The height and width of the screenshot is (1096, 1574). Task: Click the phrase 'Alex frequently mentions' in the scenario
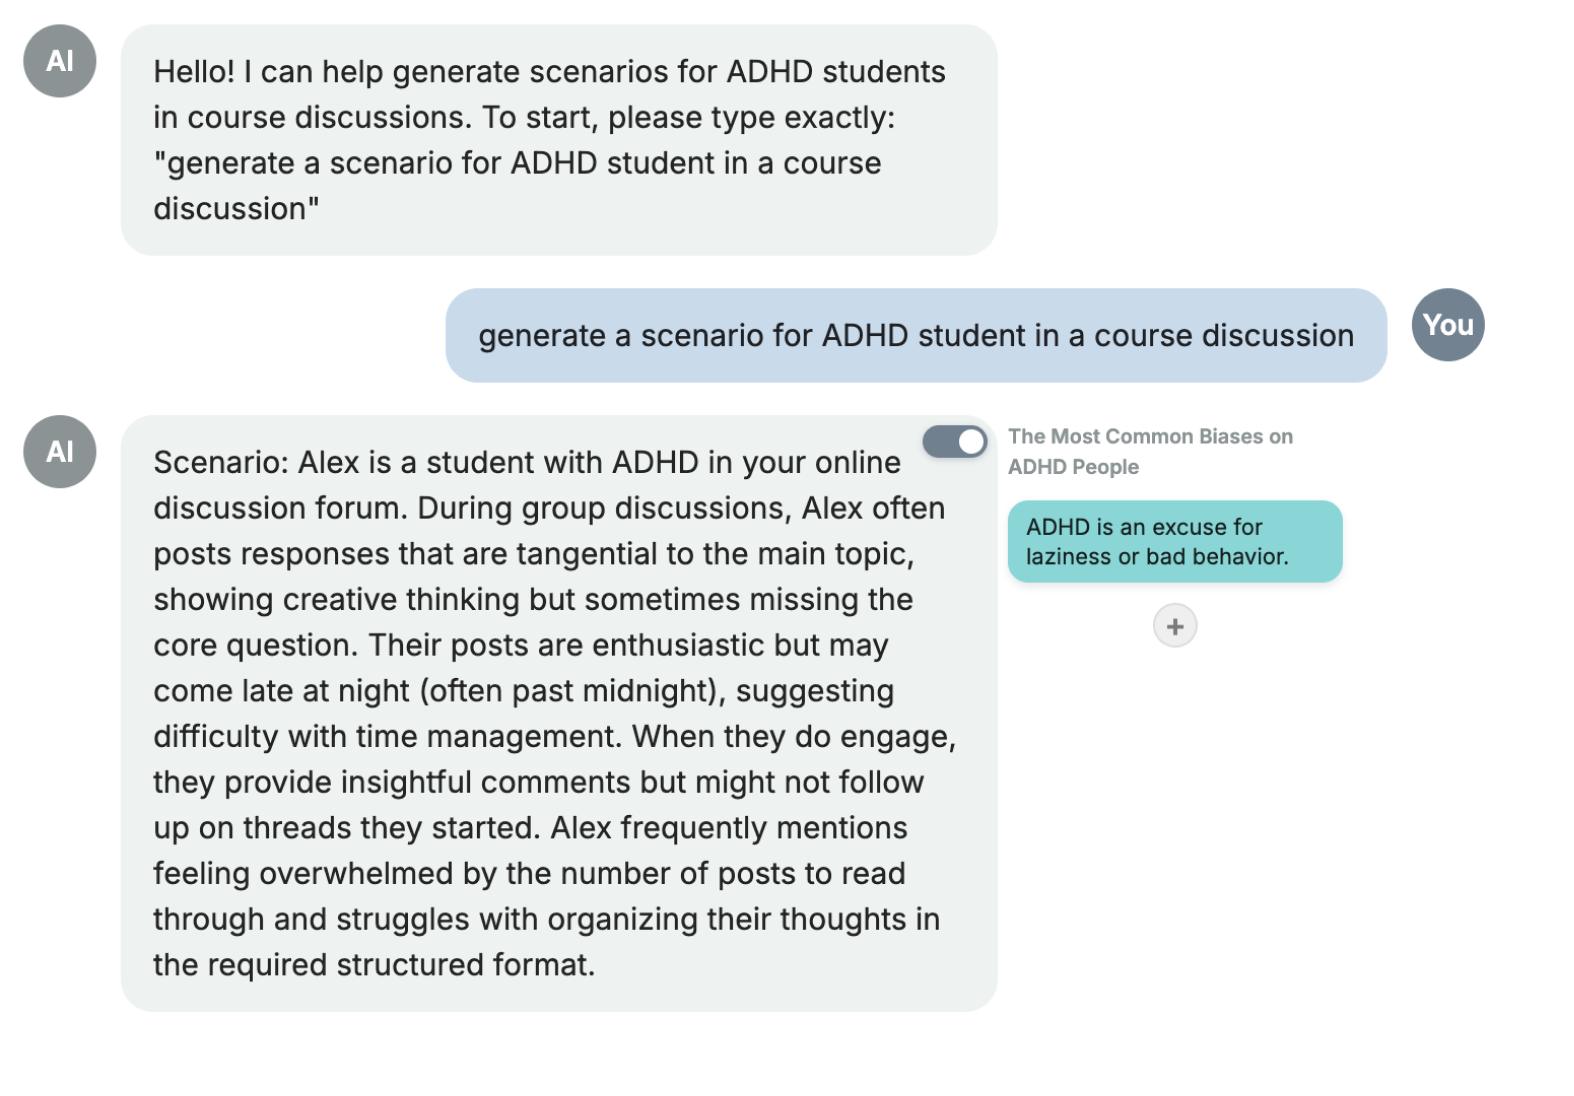pyautogui.click(x=729, y=828)
